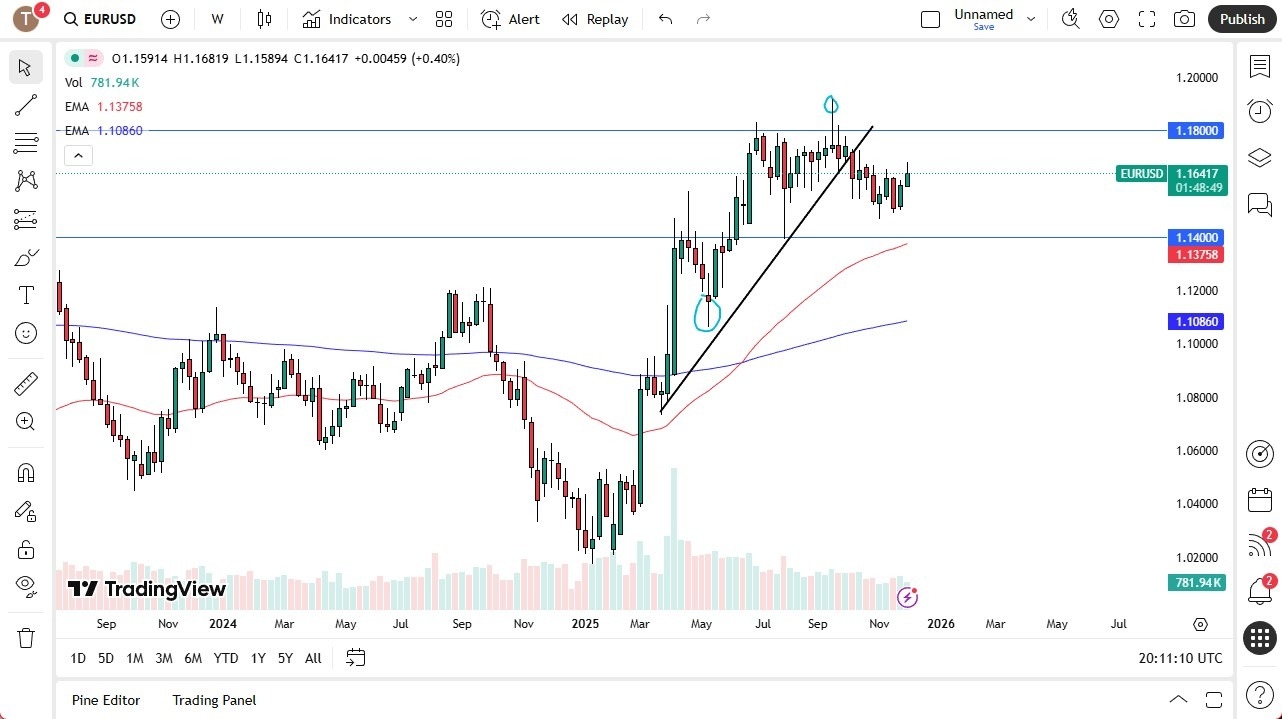Open notifications via the bell icon
The width and height of the screenshot is (1282, 719).
pos(1259,591)
